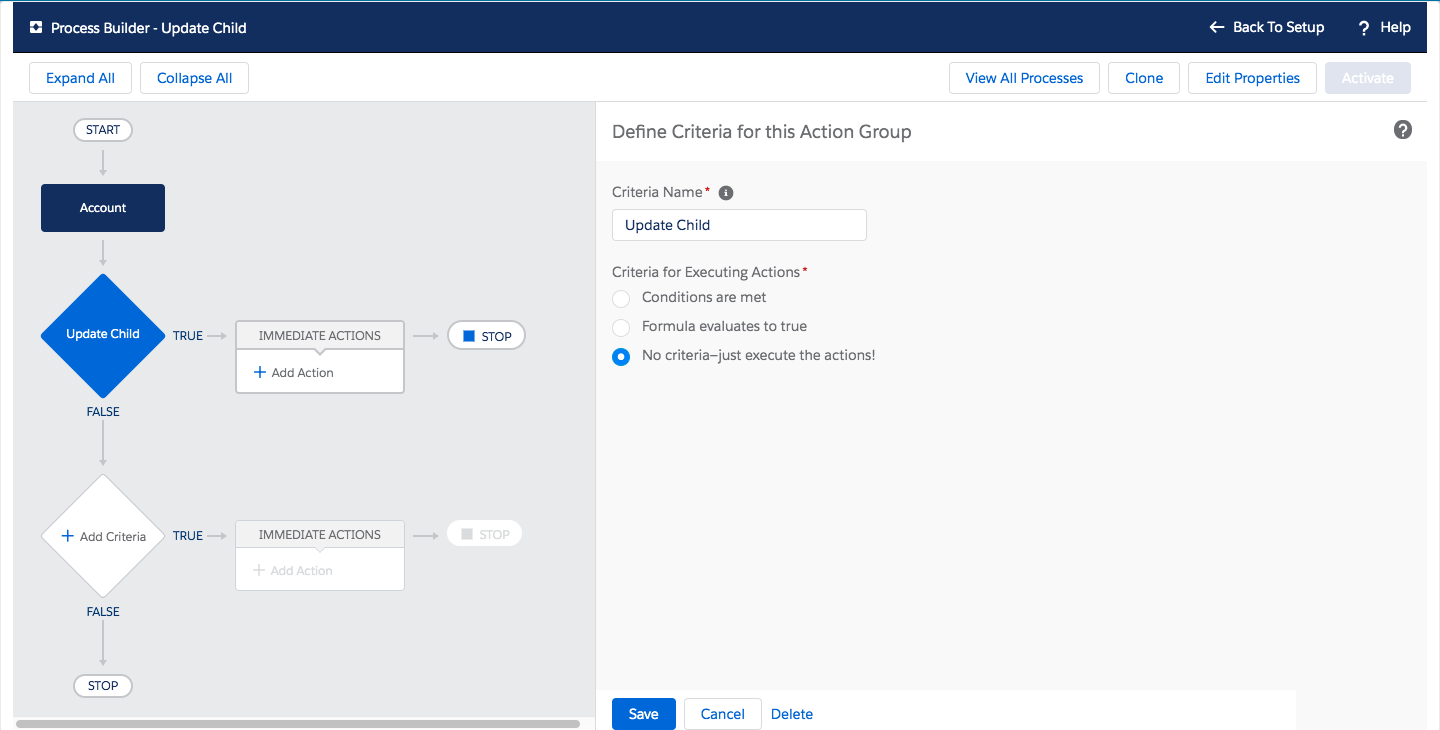Click the Criteria Name text field

(739, 225)
